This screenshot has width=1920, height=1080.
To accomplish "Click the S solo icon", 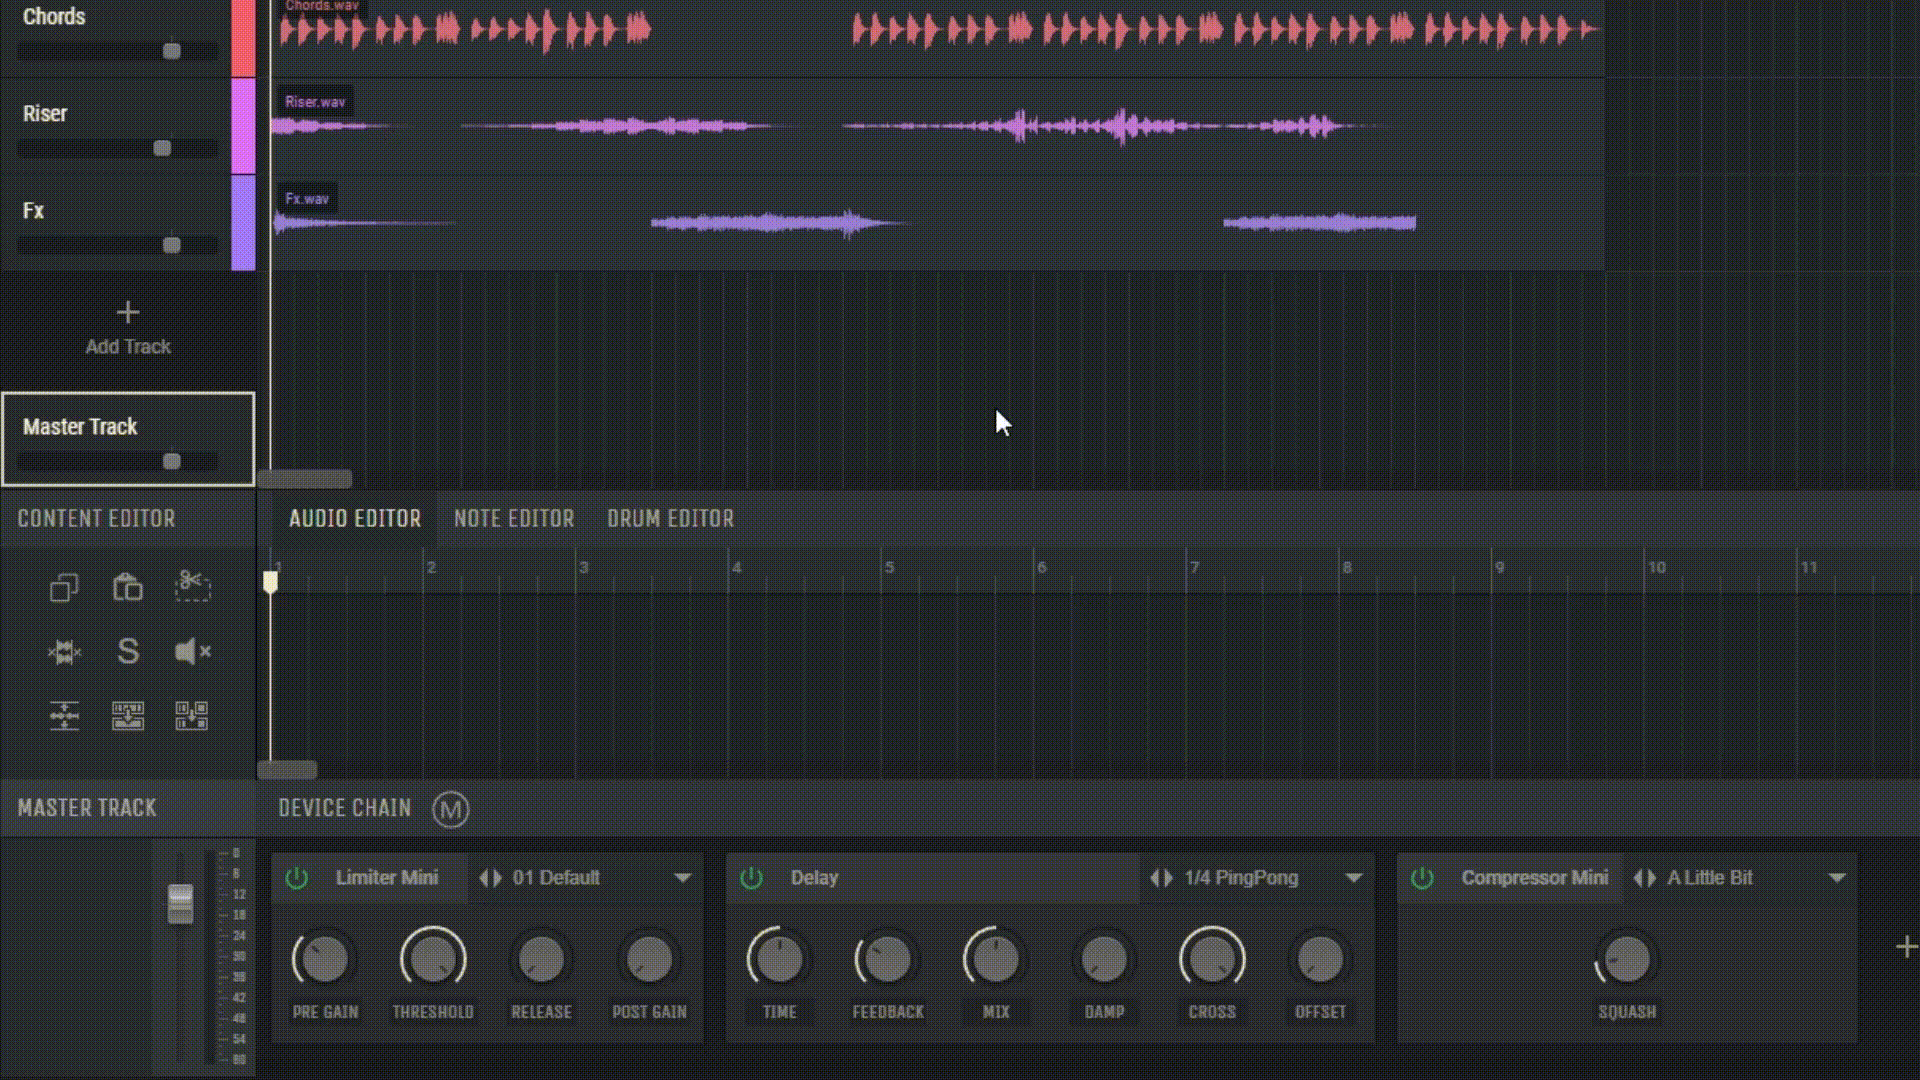I will (128, 652).
